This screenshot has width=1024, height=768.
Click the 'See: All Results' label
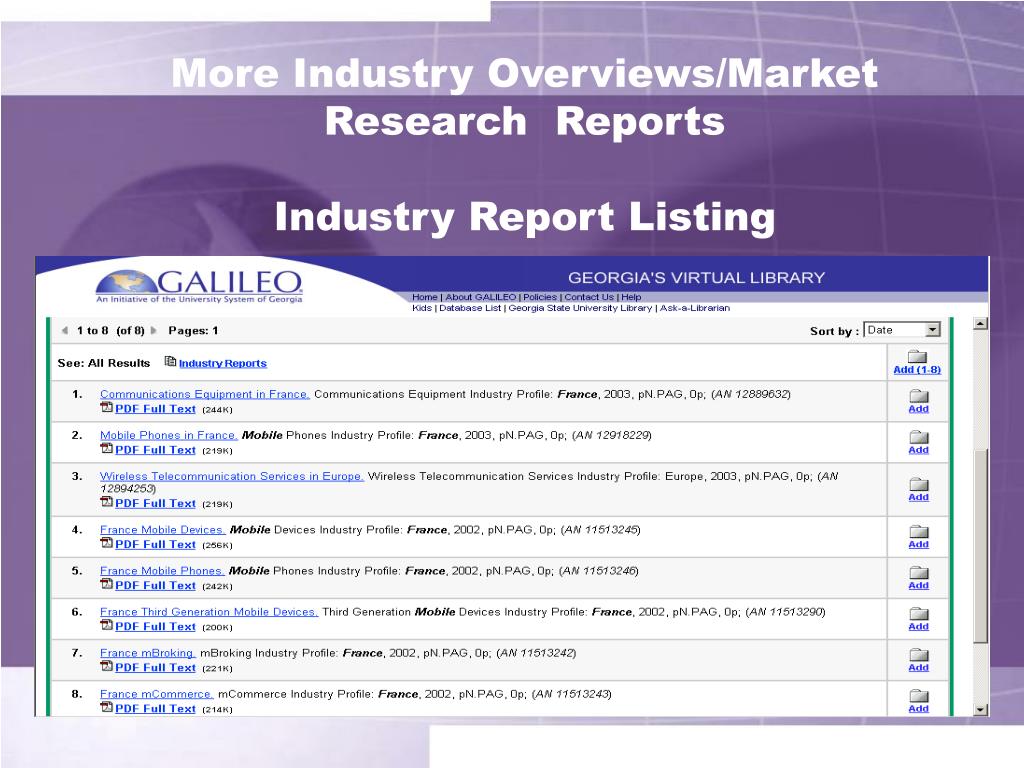(104, 363)
